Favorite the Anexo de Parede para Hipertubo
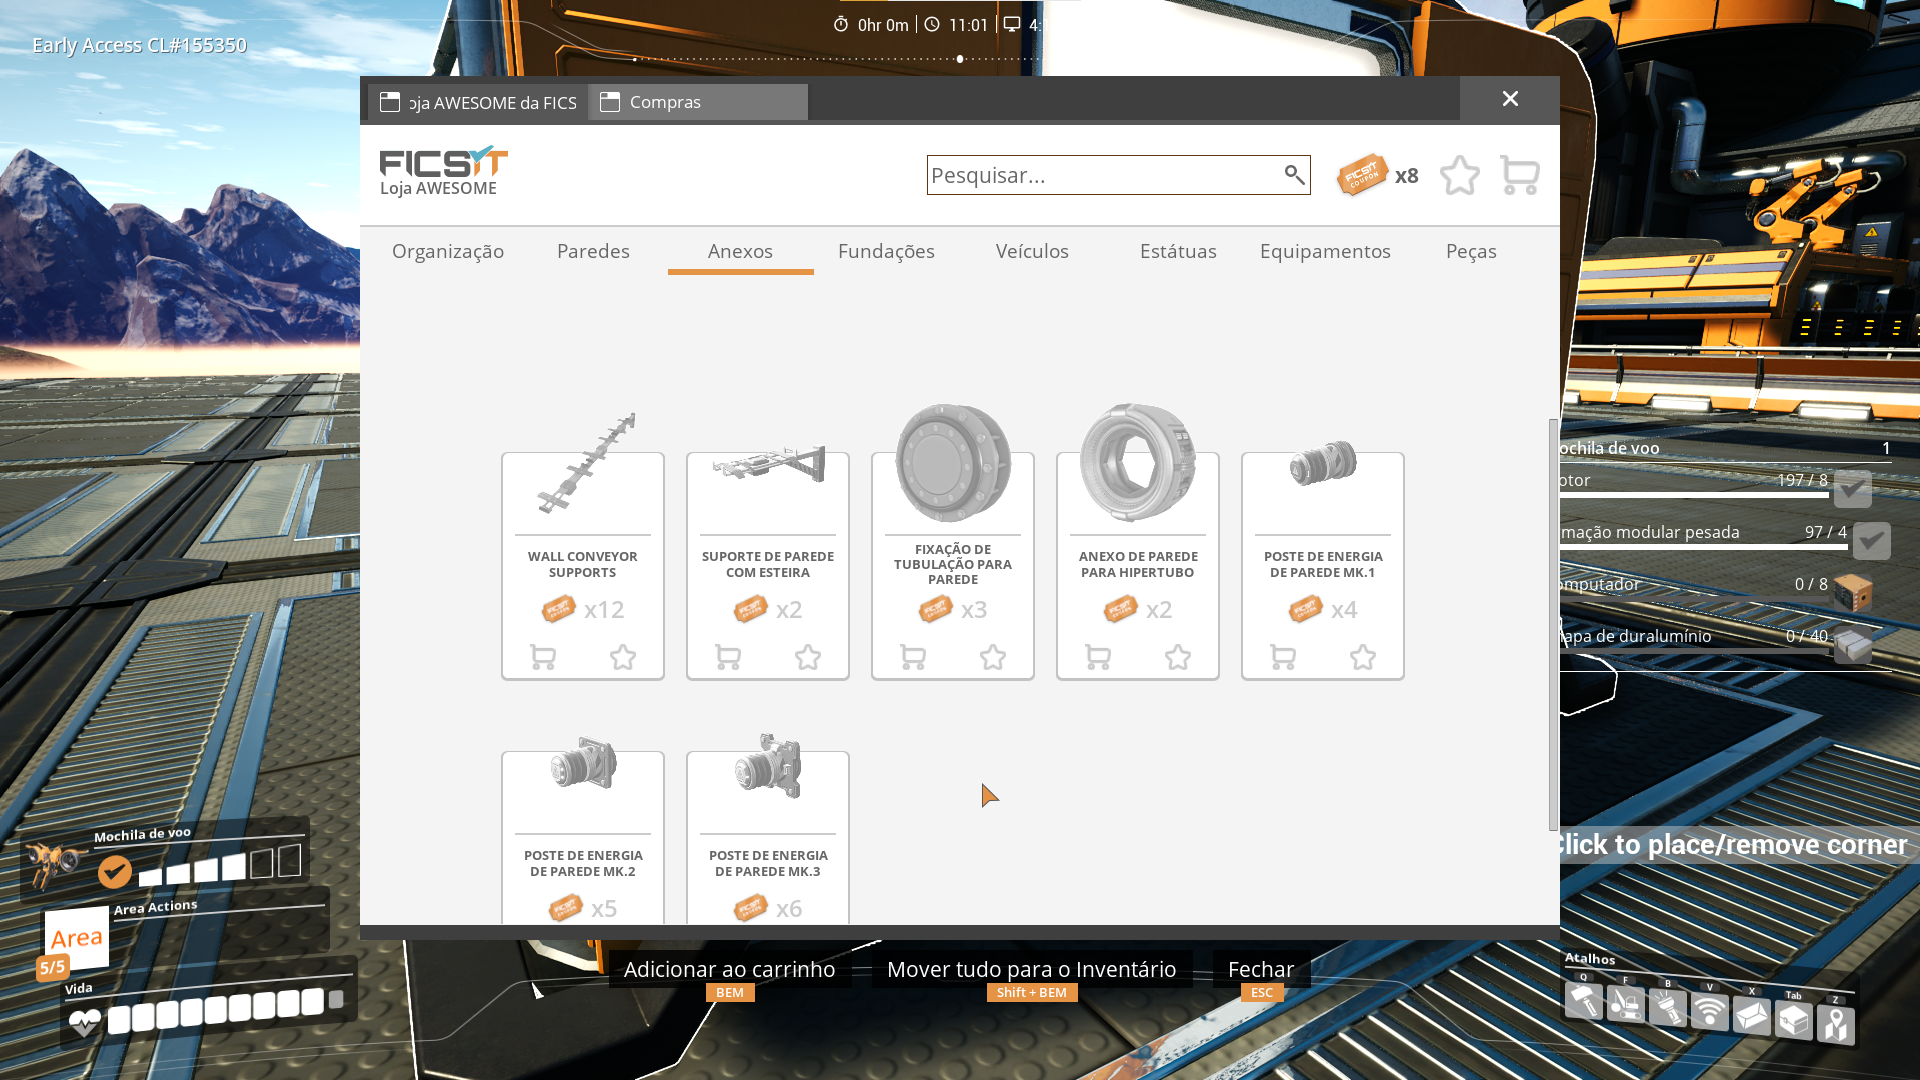 point(1178,657)
